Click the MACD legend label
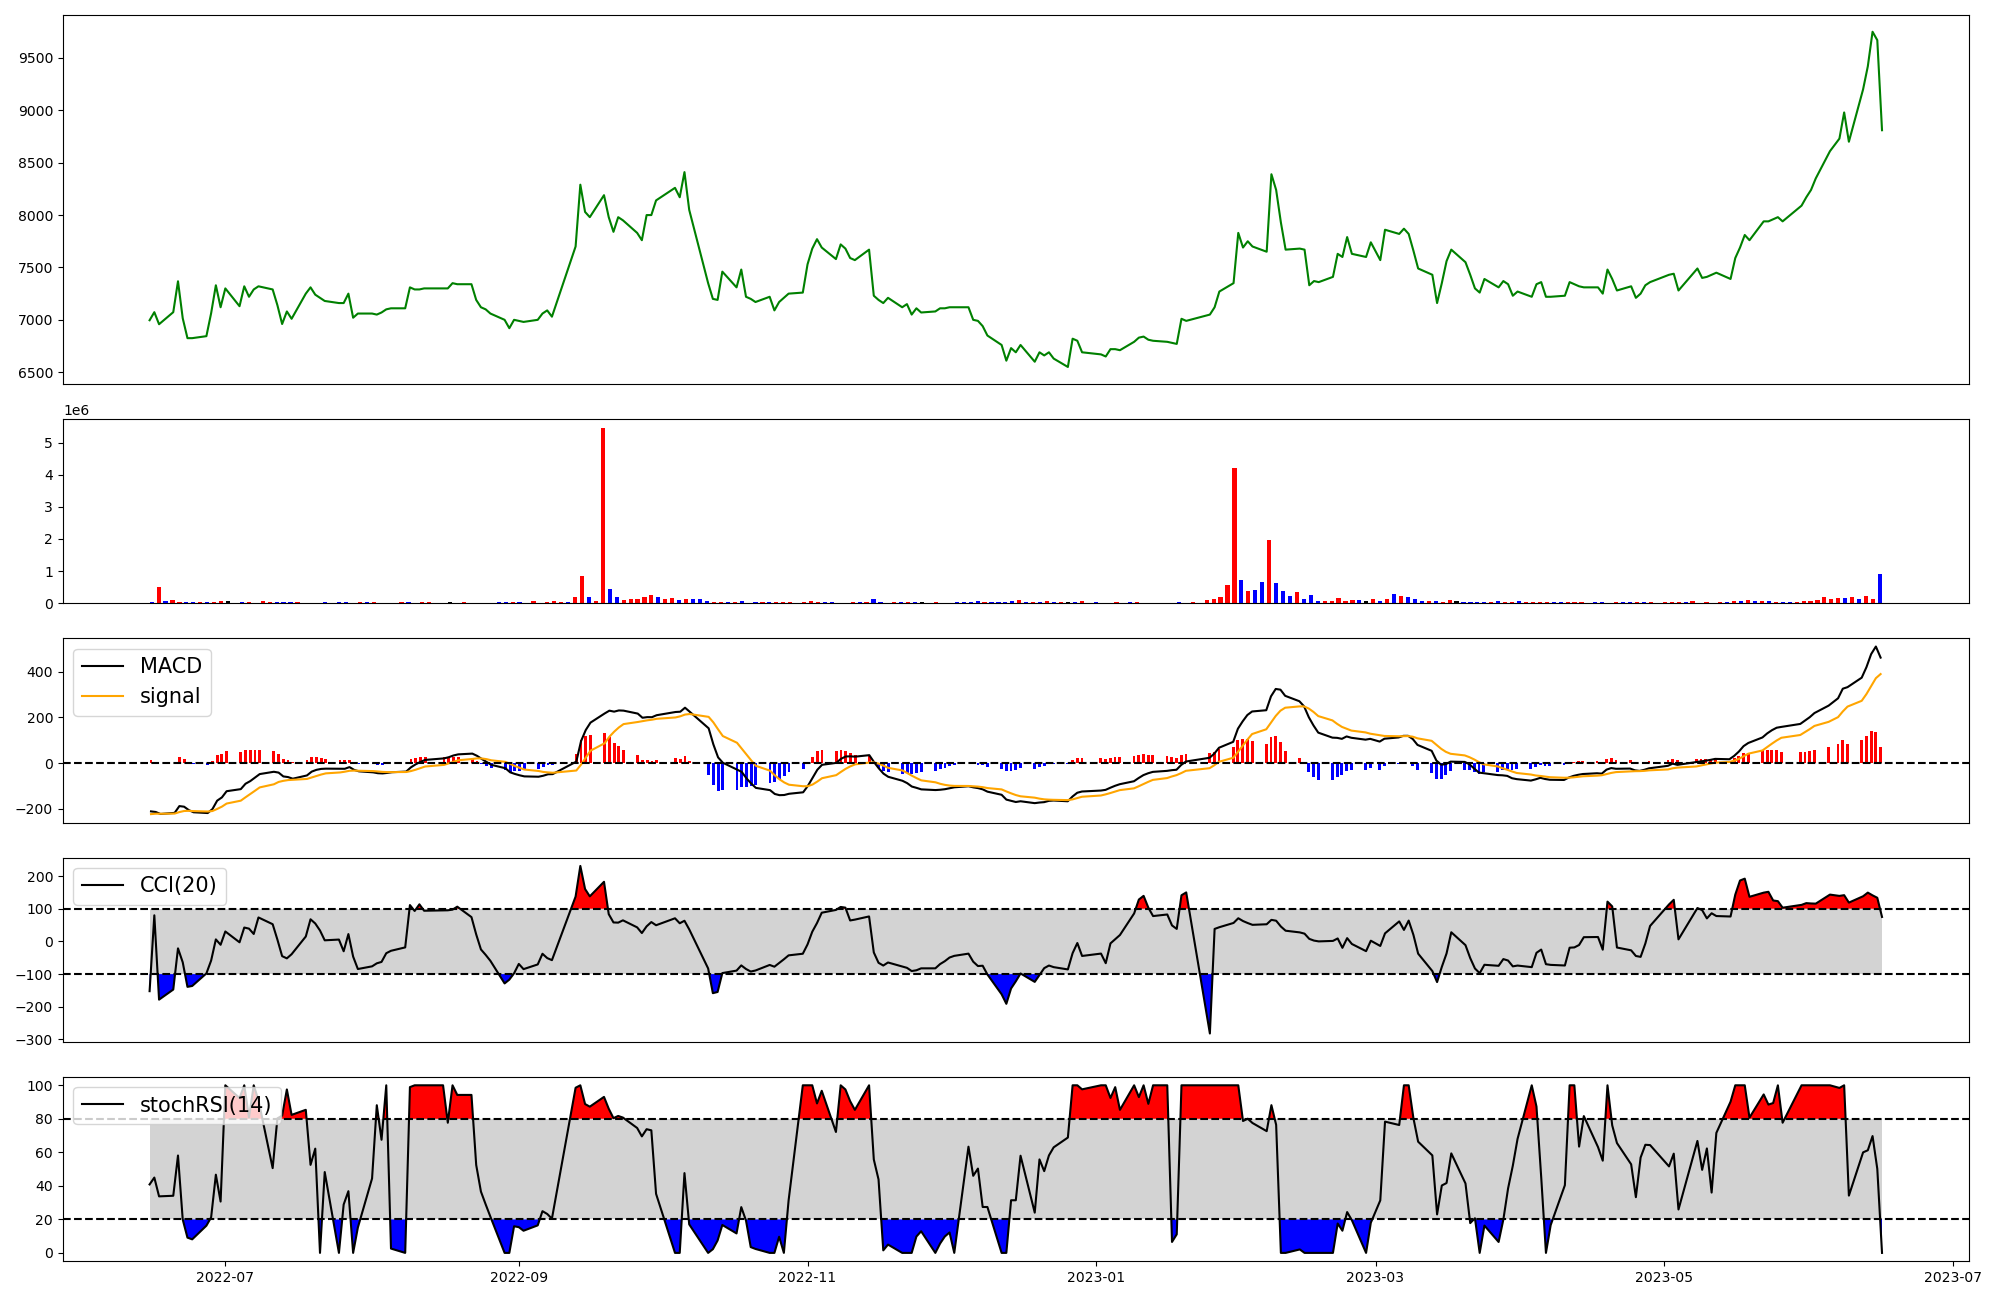The height and width of the screenshot is (1300, 2000). coord(170,666)
